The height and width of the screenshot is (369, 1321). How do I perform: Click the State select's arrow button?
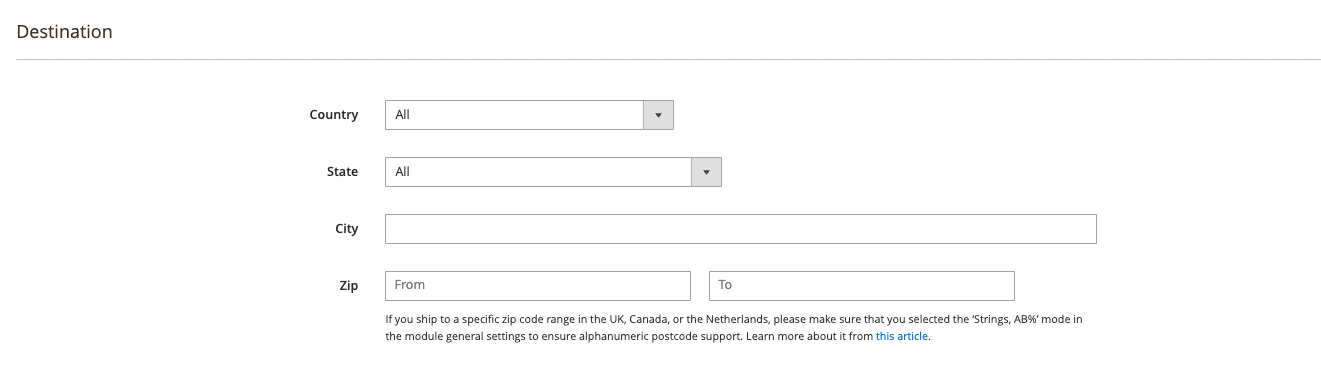(706, 172)
